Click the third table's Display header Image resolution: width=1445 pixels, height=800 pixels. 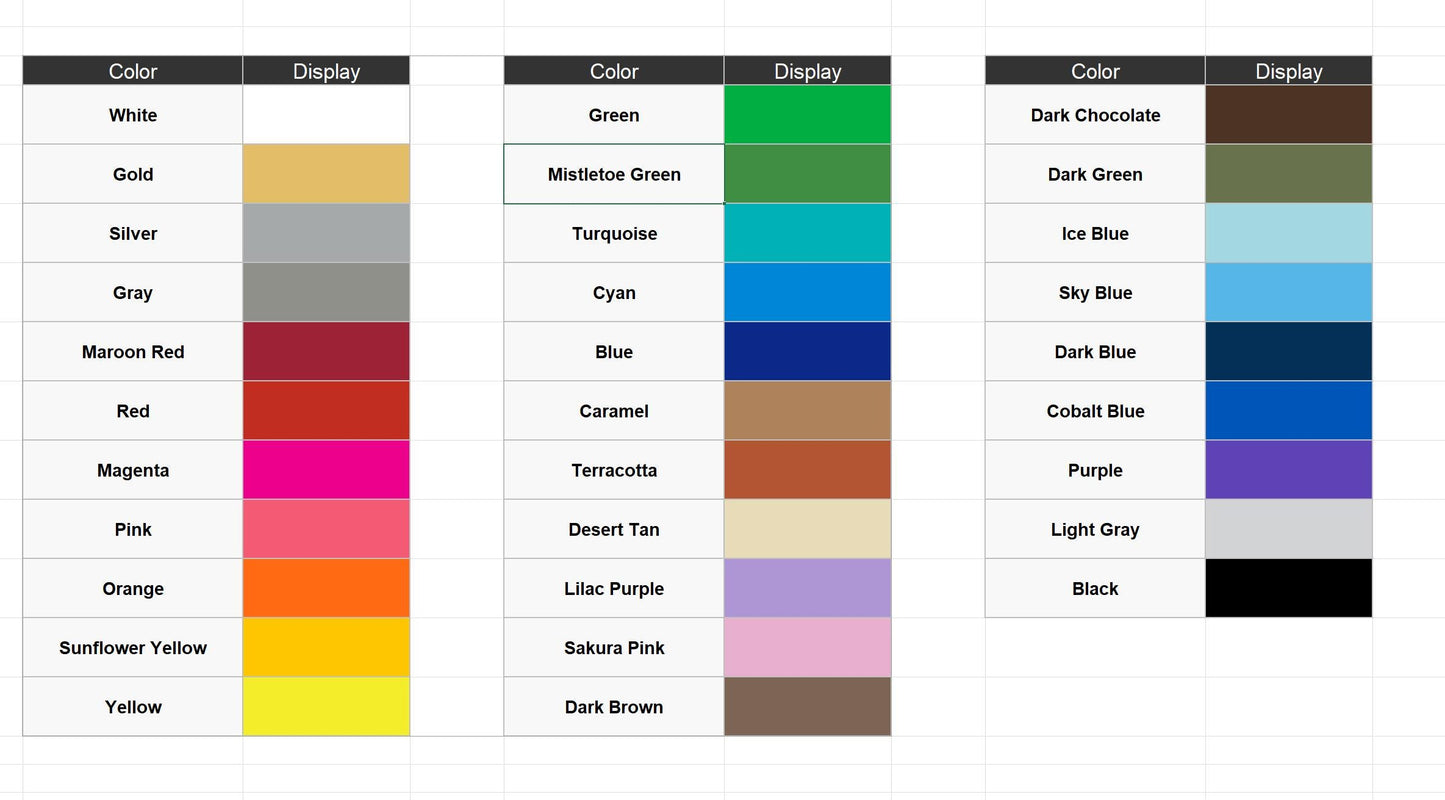click(1288, 71)
